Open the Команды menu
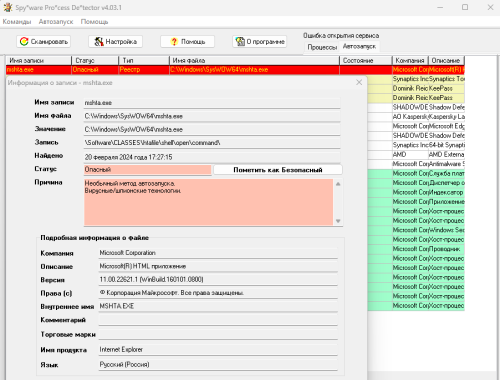Viewport: 500px width, 380px height. click(17, 22)
